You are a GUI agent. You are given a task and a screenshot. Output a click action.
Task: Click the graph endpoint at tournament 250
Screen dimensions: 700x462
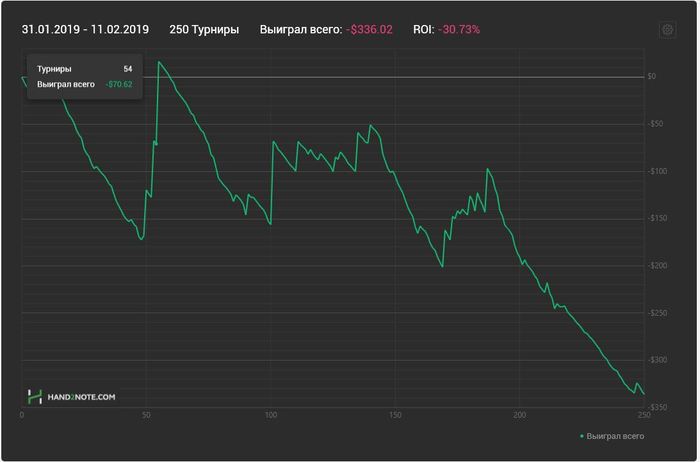[644, 394]
